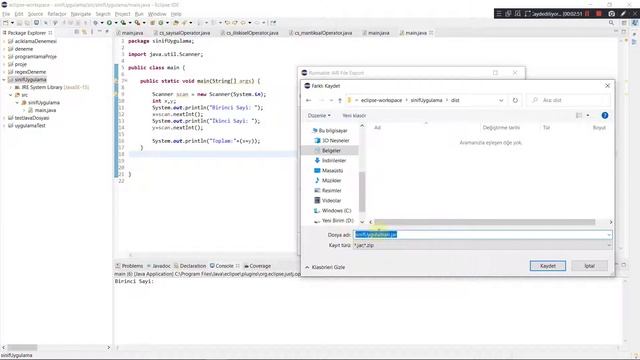Image resolution: width=640 pixels, height=360 pixels.
Task: Click Back arrow in save dialog
Action: click(x=309, y=100)
